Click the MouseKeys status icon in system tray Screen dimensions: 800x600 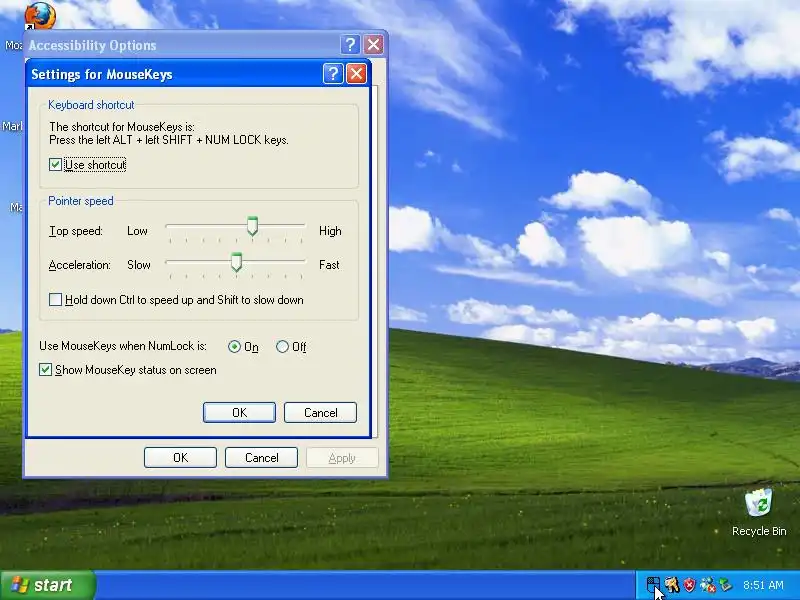point(653,585)
